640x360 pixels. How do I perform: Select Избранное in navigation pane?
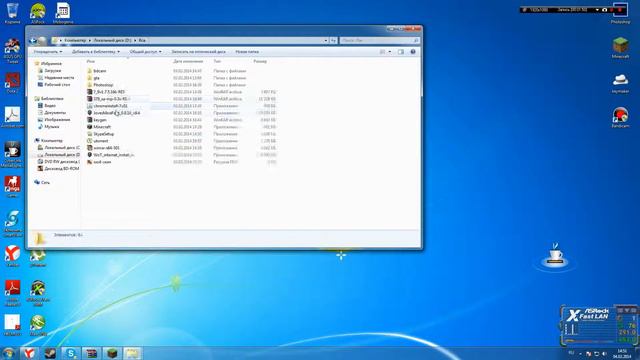(x=51, y=64)
